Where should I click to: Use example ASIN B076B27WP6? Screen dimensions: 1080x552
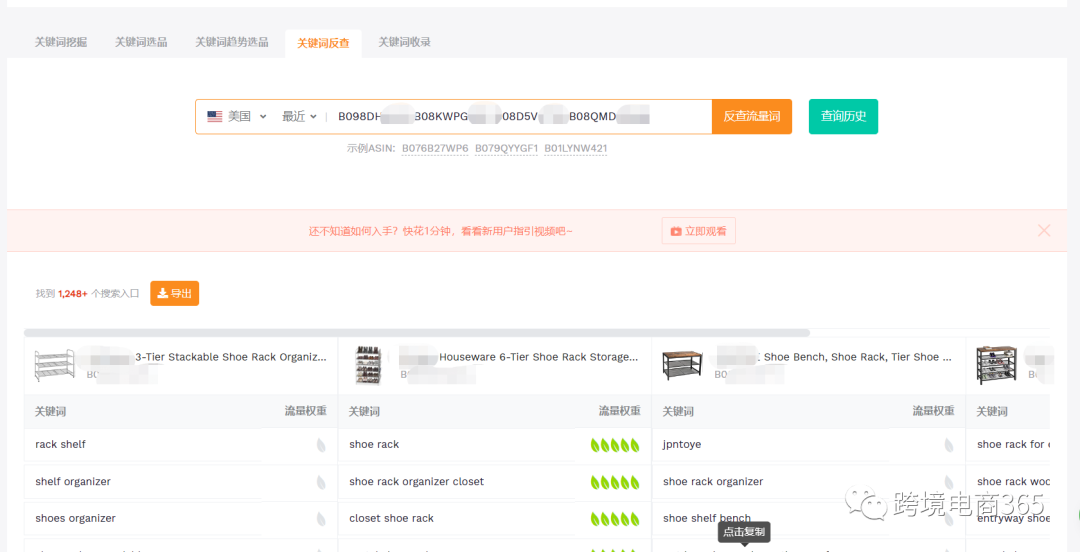click(x=435, y=148)
